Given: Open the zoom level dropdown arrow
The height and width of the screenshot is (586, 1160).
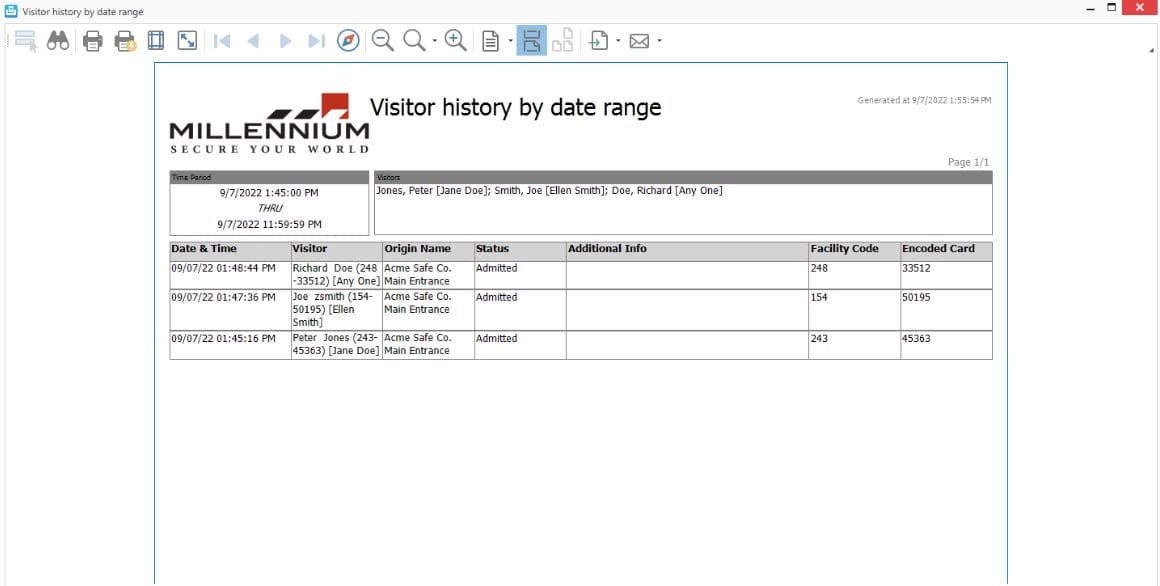Looking at the screenshot, I should pyautogui.click(x=435, y=41).
